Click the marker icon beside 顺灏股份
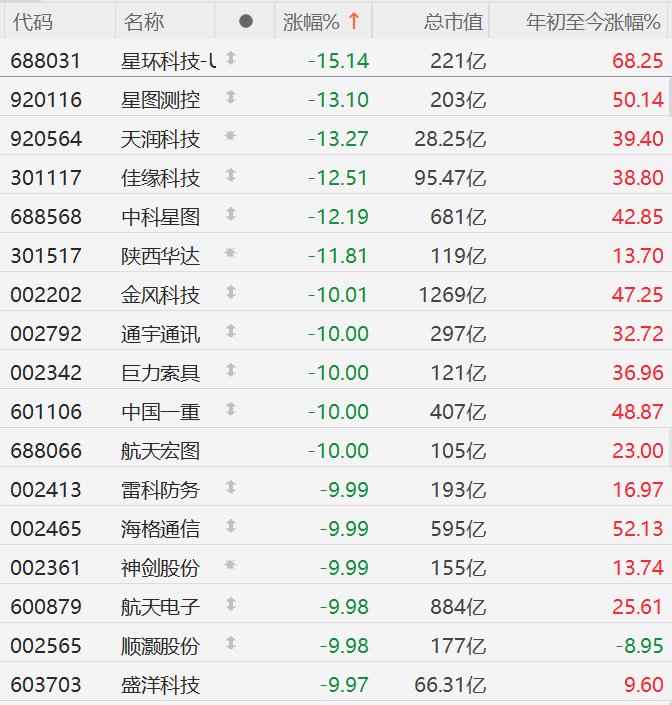The width and height of the screenshot is (672, 705). tap(231, 643)
